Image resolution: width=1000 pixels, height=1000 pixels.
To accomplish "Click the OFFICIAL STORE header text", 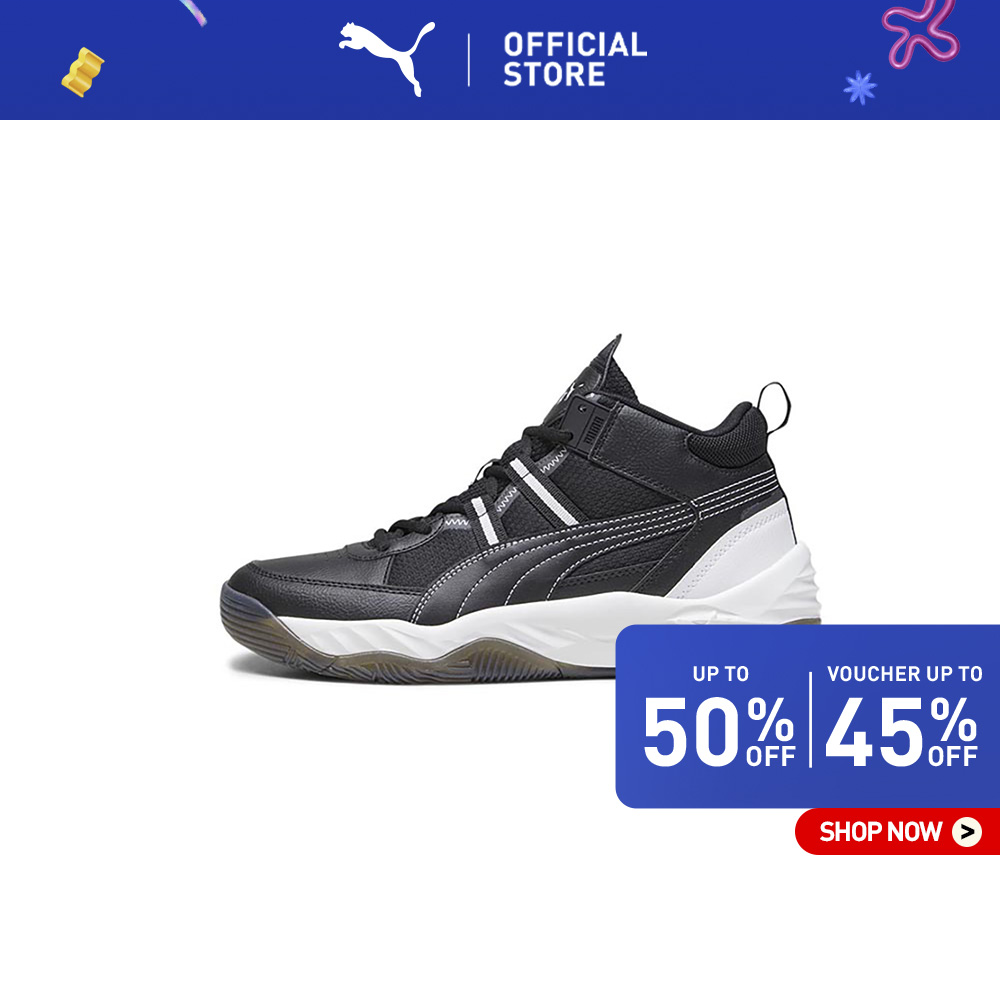I will [575, 59].
